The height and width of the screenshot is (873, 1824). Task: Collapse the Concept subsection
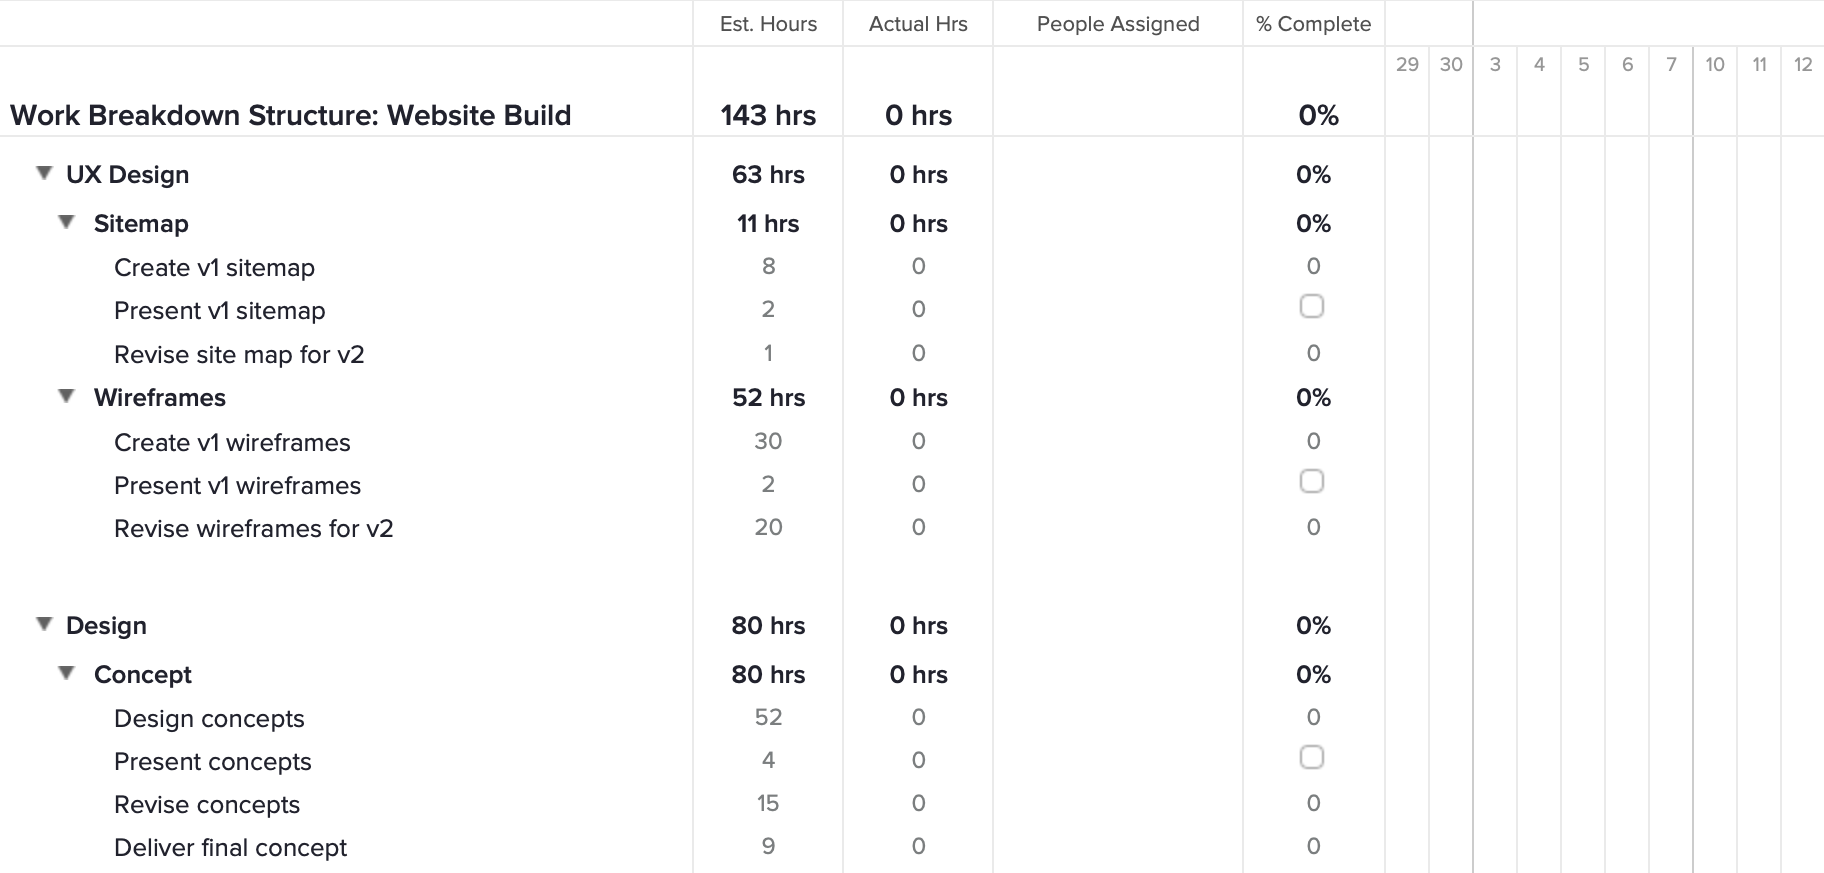point(66,672)
